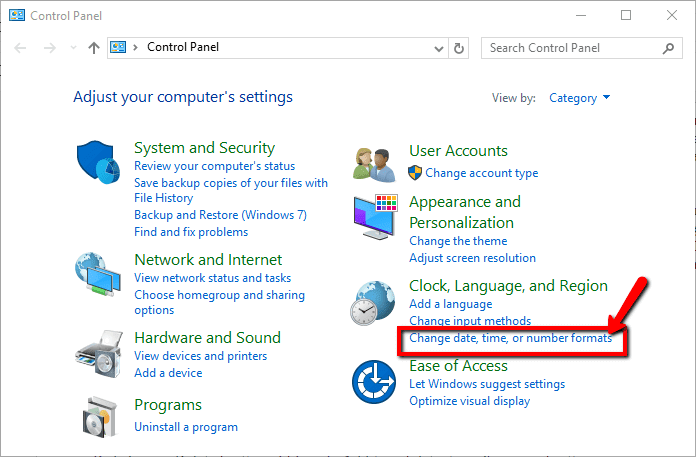Viewport: 696px width, 457px height.
Task: Click the Back navigation arrow
Action: click(20, 48)
